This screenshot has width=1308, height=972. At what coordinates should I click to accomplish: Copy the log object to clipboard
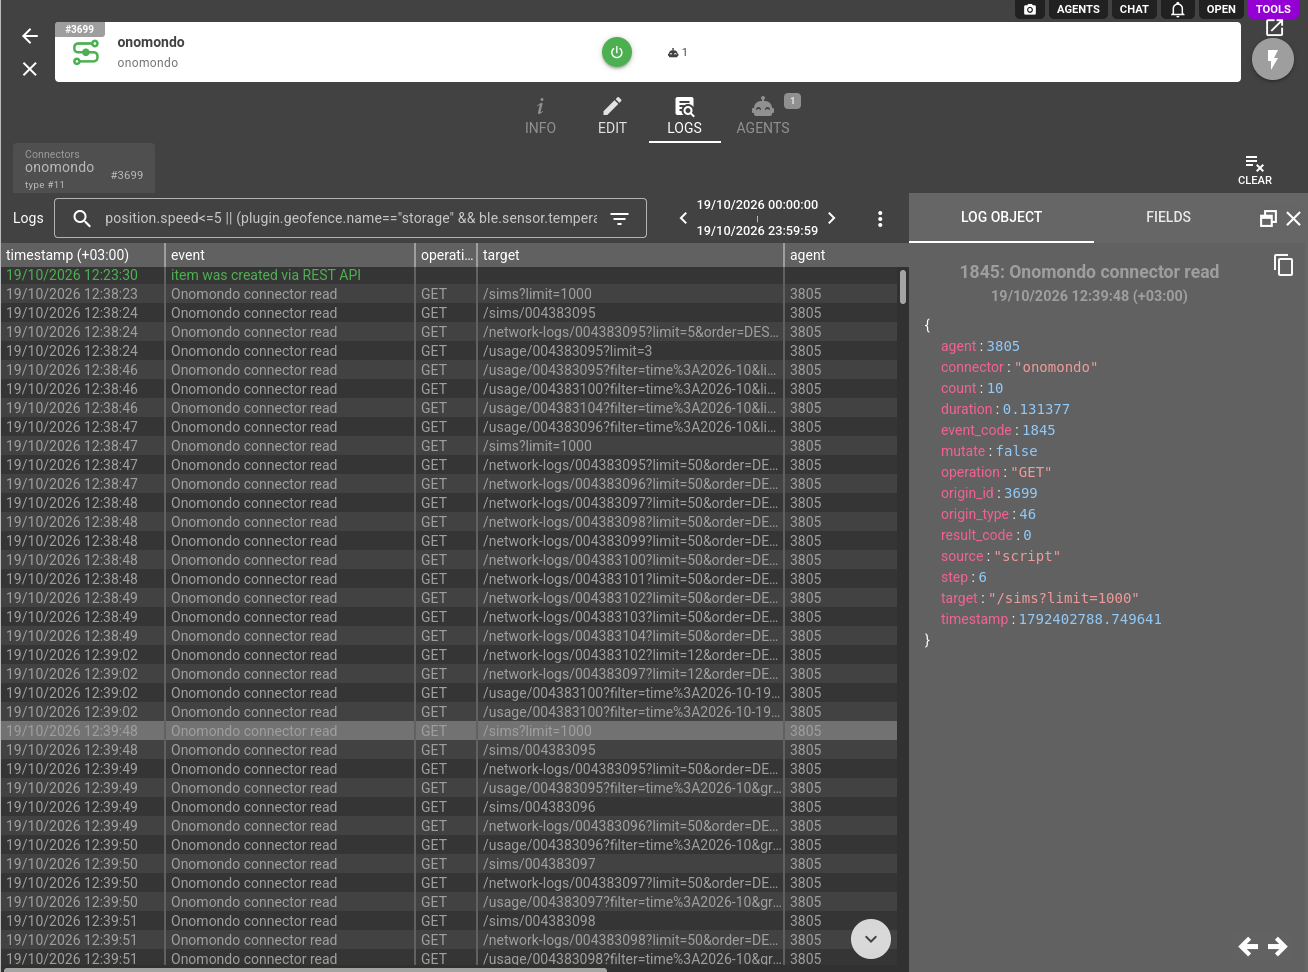(1284, 265)
